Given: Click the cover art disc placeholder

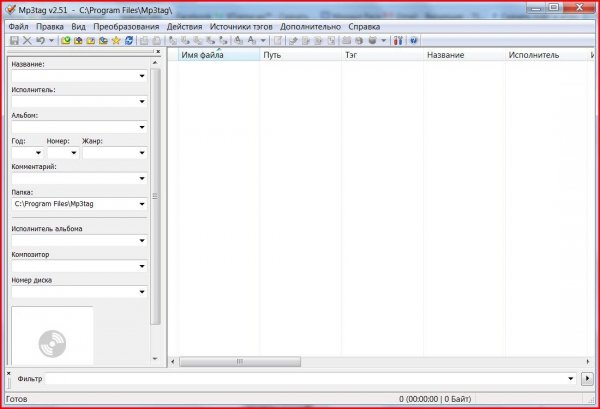Looking at the screenshot, I should click(52, 344).
